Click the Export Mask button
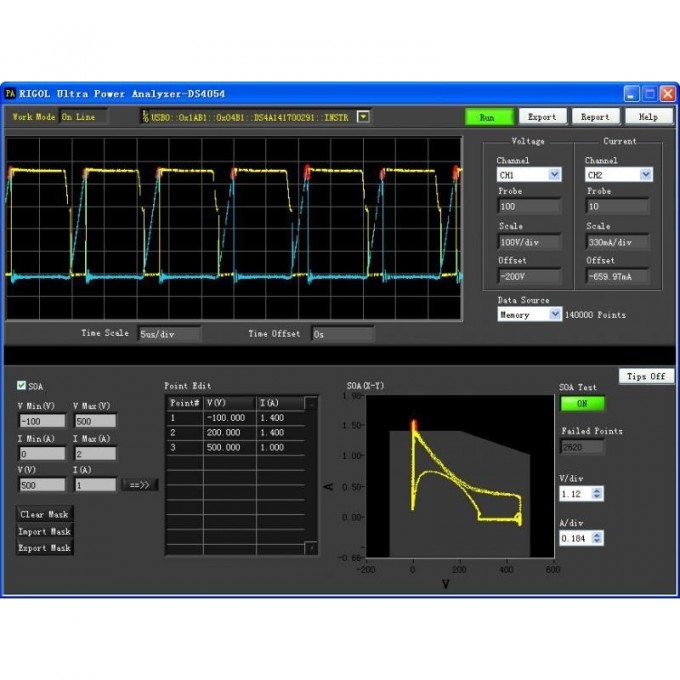The width and height of the screenshot is (680, 680). (44, 548)
